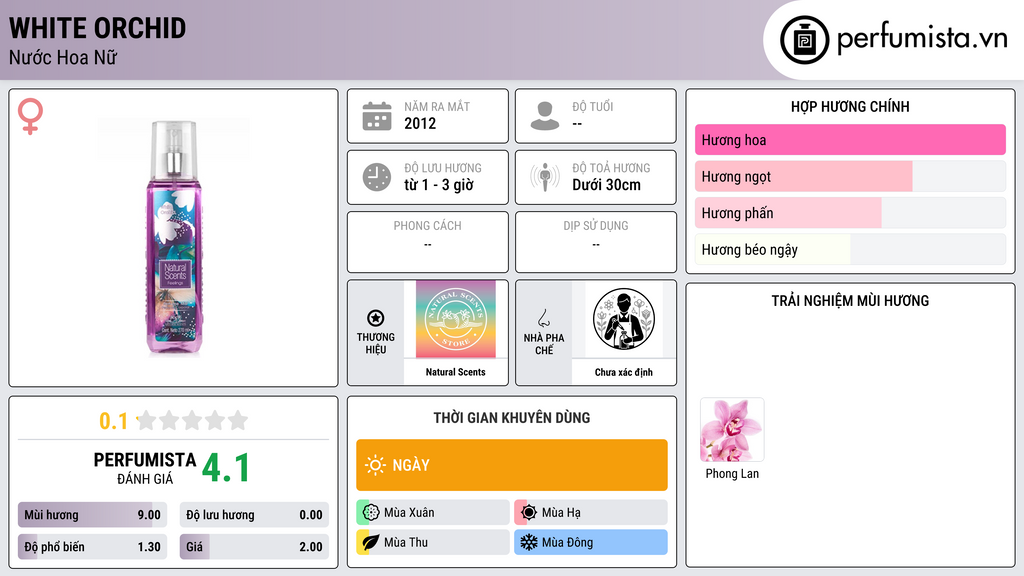Click the Hương hoa accord bar
The image size is (1024, 576).
[x=850, y=140]
